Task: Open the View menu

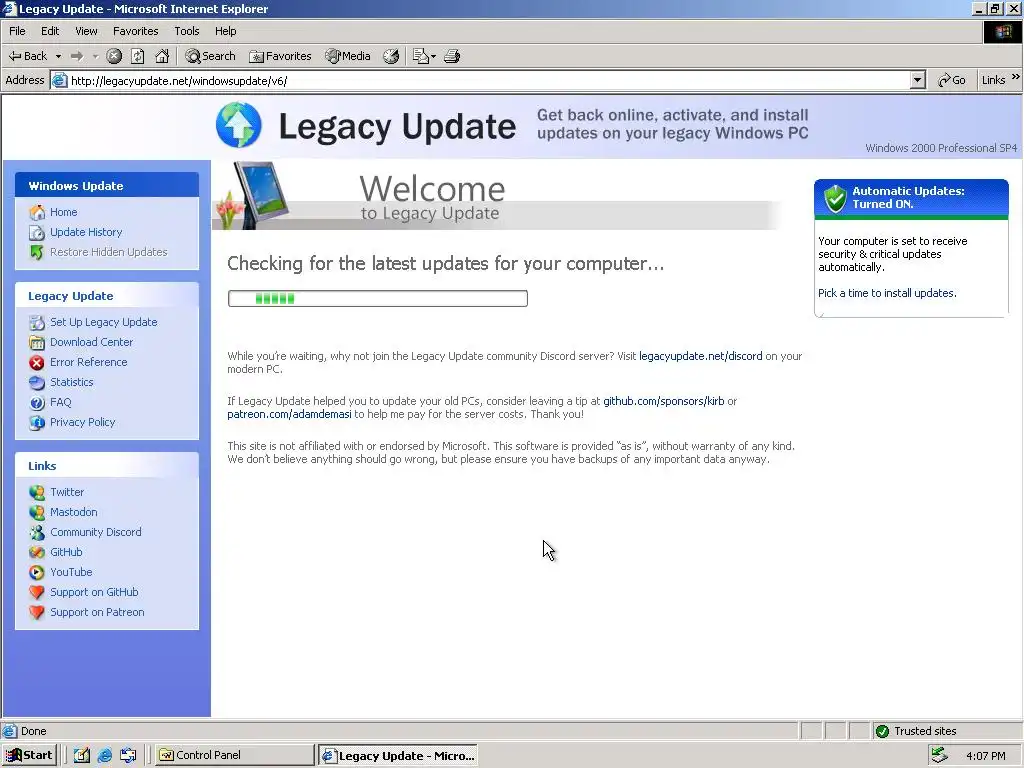Action: [x=86, y=31]
